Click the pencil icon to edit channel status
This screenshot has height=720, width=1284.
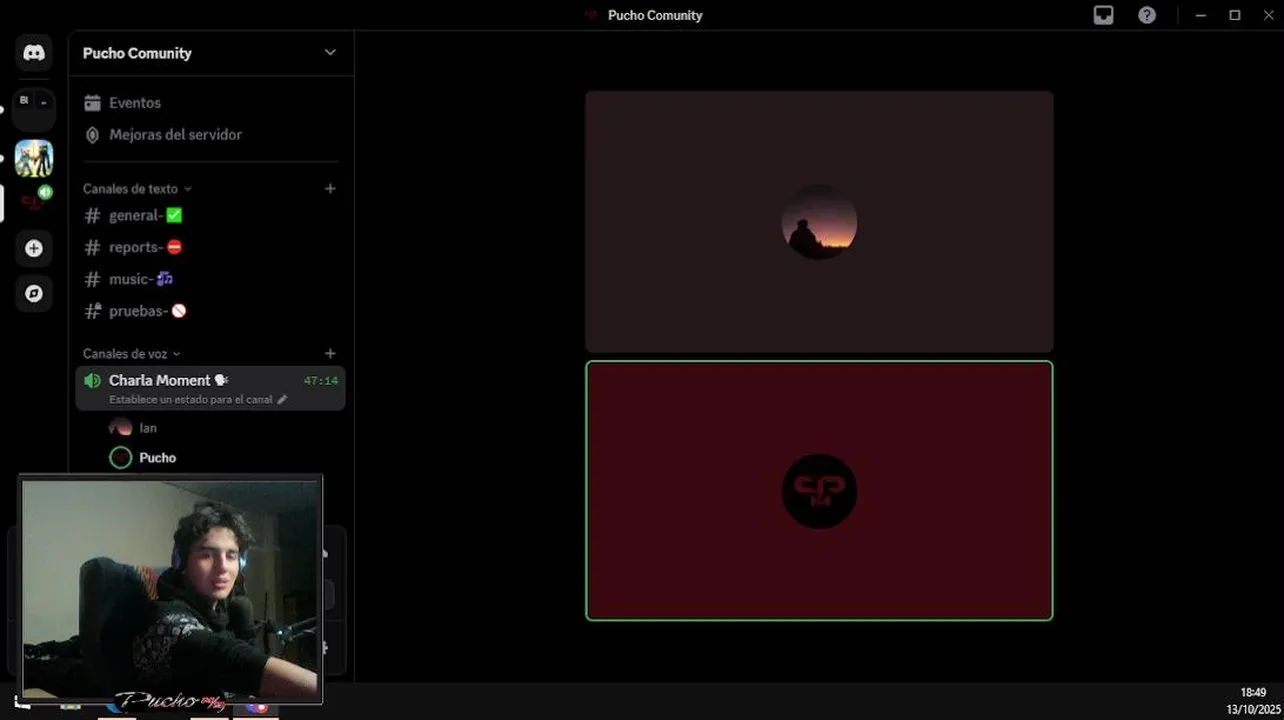282,399
